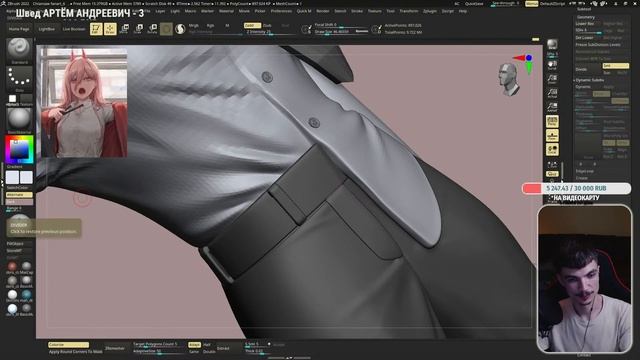The image size is (640, 360).
Task: Click the Actual size icon
Action: pyautogui.click(x=552, y=93)
